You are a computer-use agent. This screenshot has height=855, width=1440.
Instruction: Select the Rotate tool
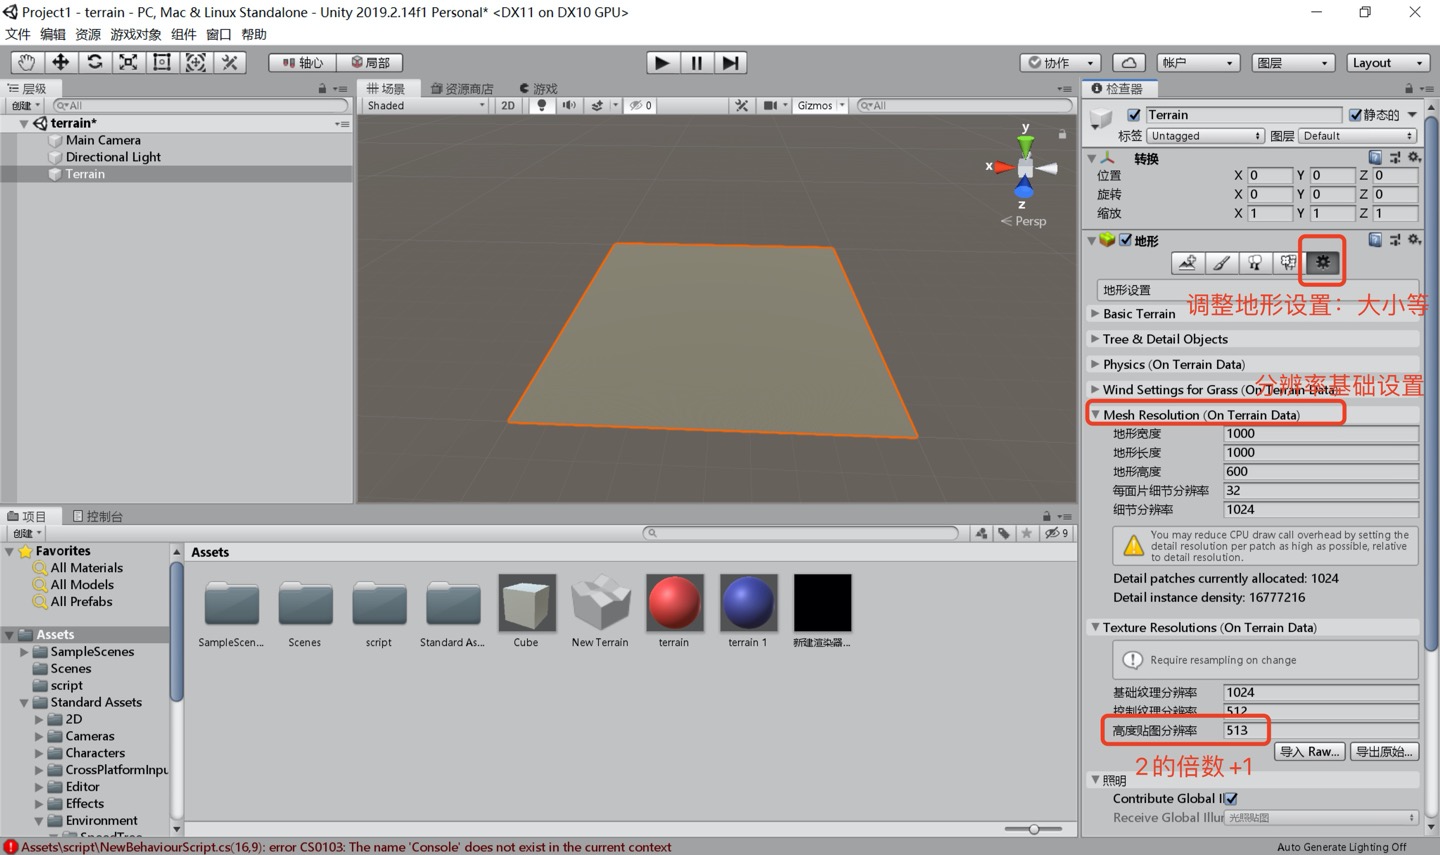point(94,62)
